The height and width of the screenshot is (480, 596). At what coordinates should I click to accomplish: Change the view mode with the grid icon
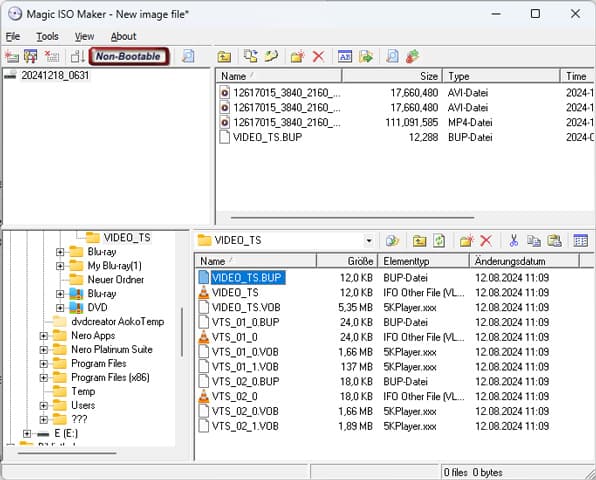tap(581, 241)
